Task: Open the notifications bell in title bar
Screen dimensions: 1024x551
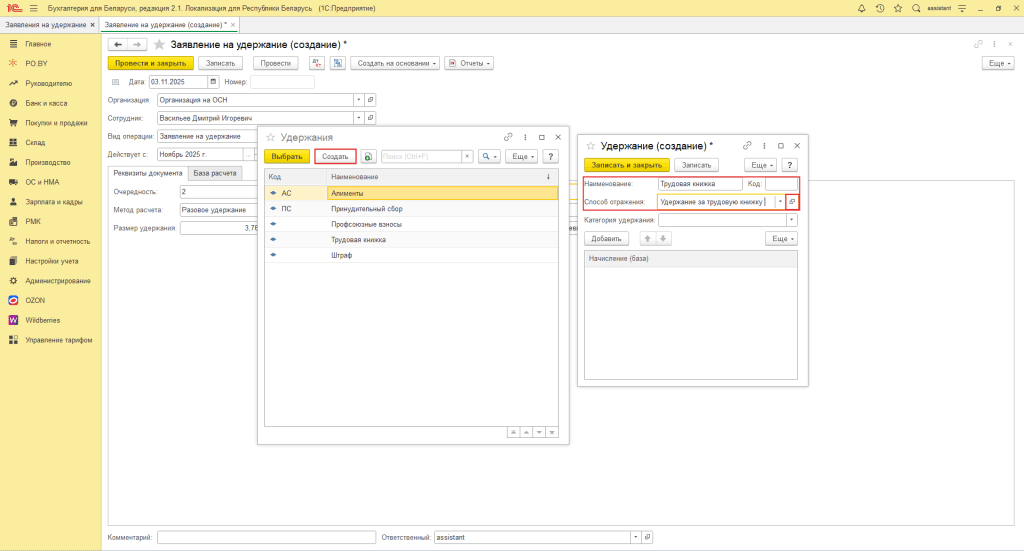Action: (x=862, y=8)
